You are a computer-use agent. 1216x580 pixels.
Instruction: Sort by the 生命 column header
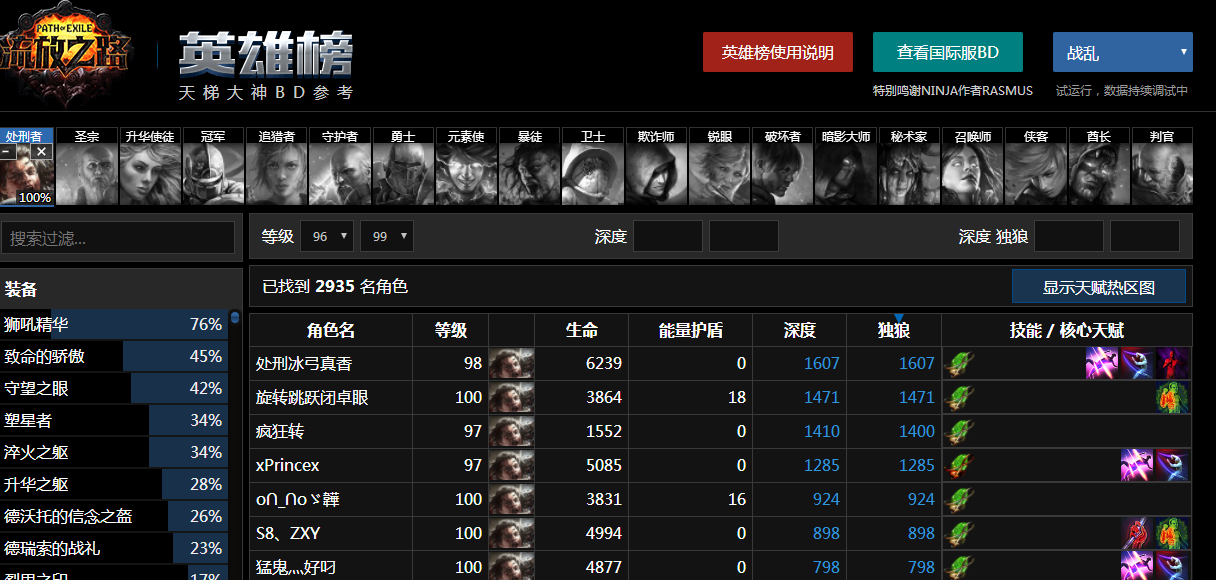click(581, 330)
